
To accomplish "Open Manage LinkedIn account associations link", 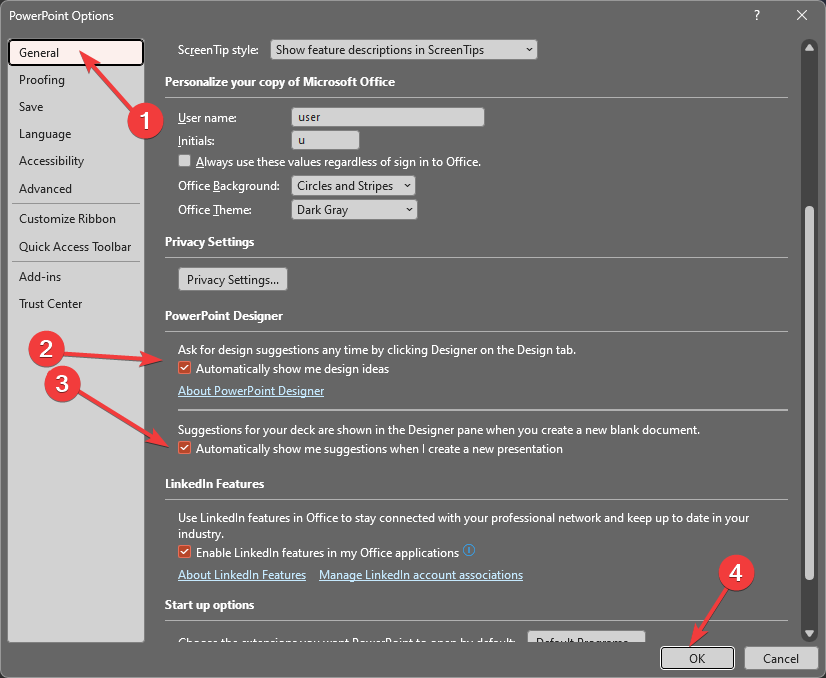I will click(421, 575).
